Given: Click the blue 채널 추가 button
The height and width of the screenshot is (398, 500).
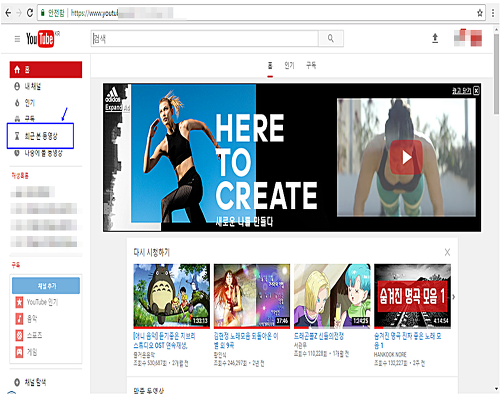Looking at the screenshot, I should (46, 286).
